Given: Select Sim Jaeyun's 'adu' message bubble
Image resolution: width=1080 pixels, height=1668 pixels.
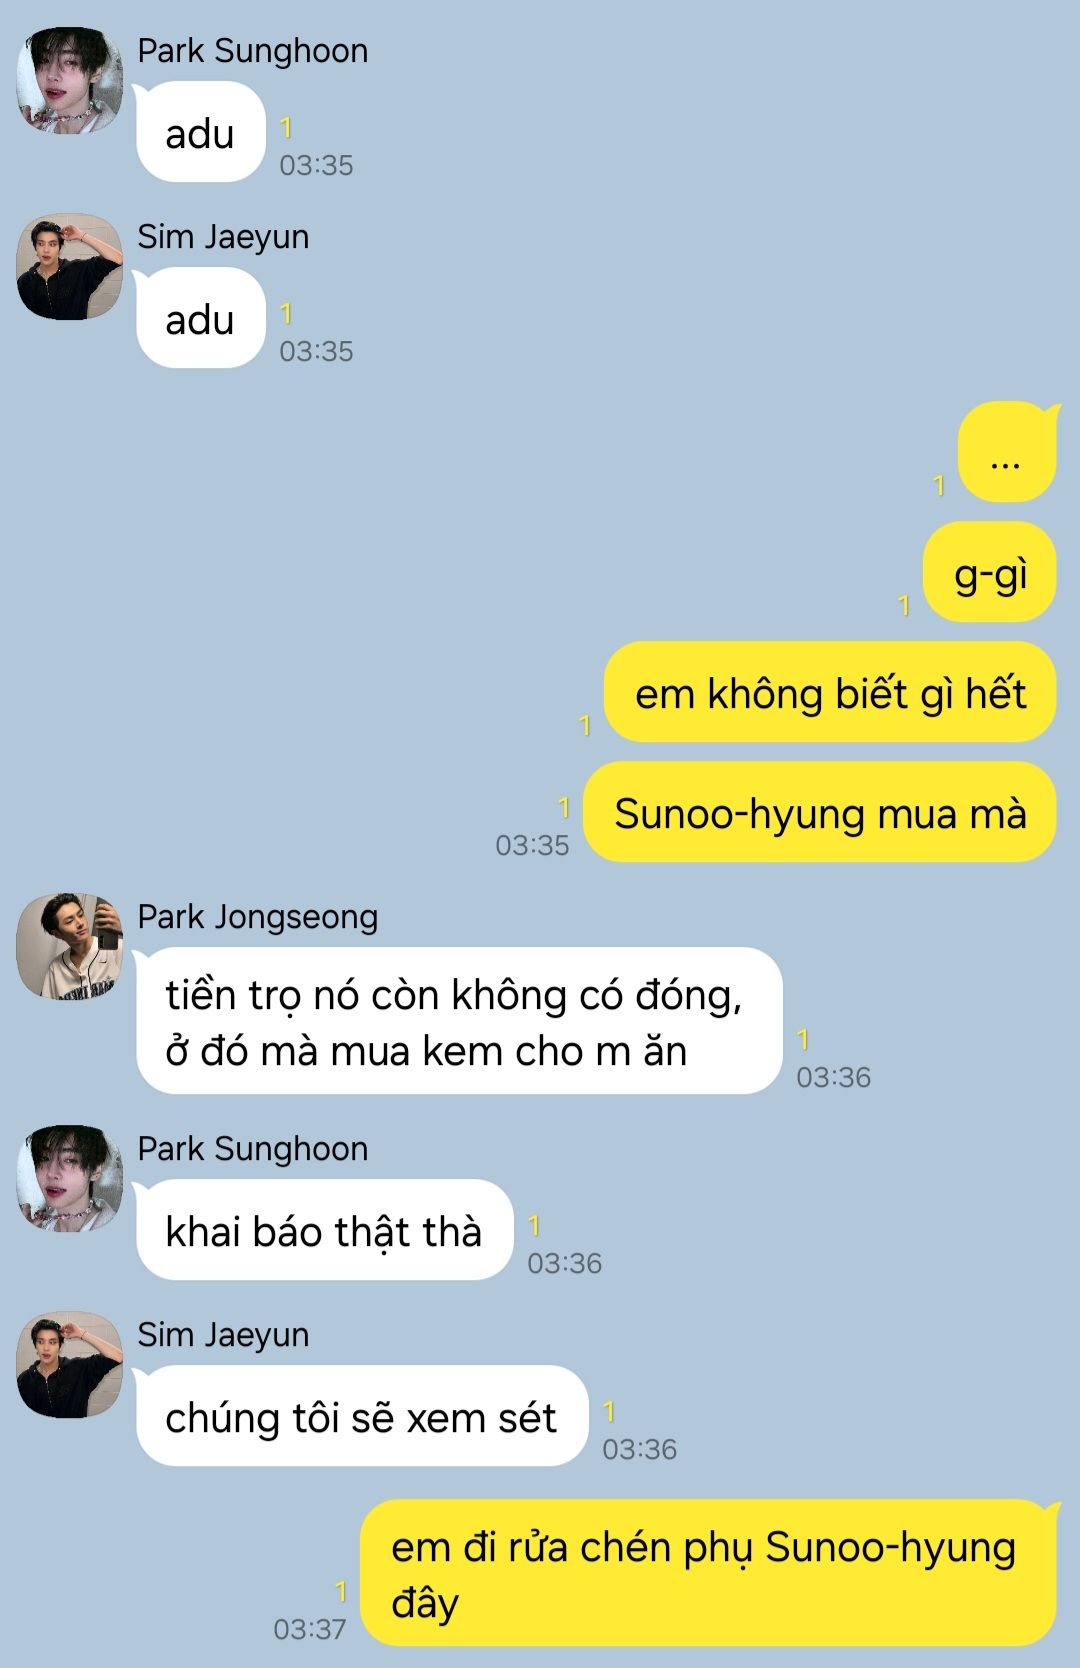Looking at the screenshot, I should 200,319.
